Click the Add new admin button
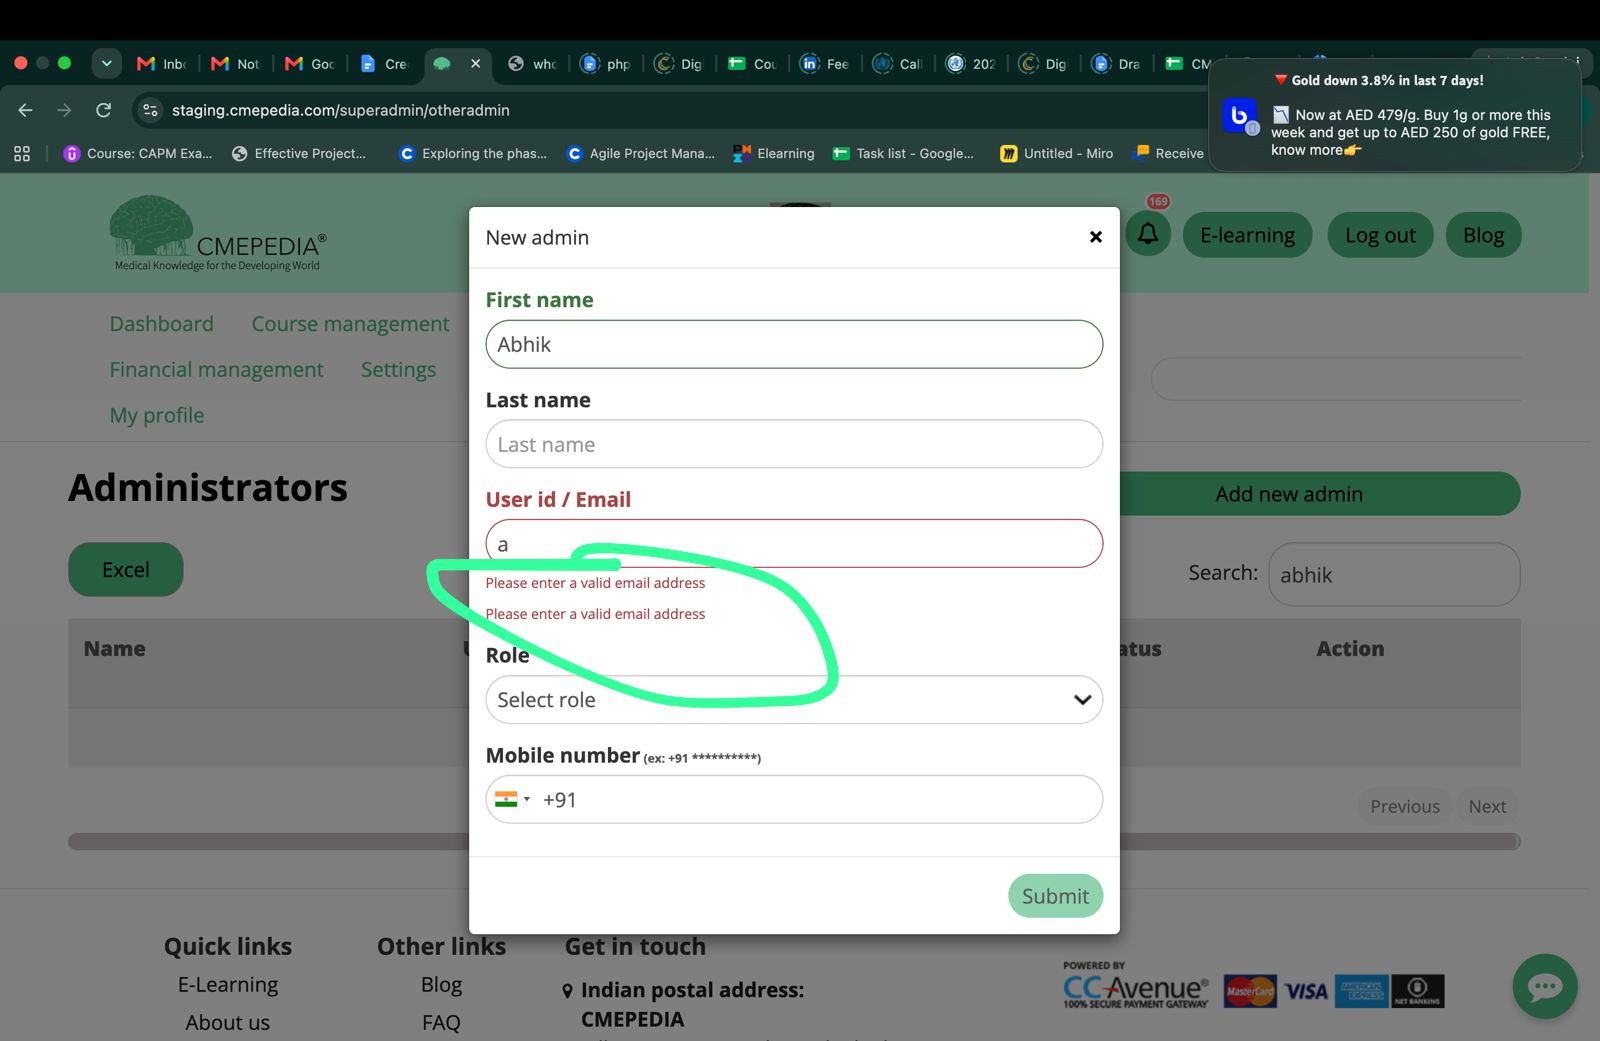The height and width of the screenshot is (1041, 1600). click(x=1320, y=494)
